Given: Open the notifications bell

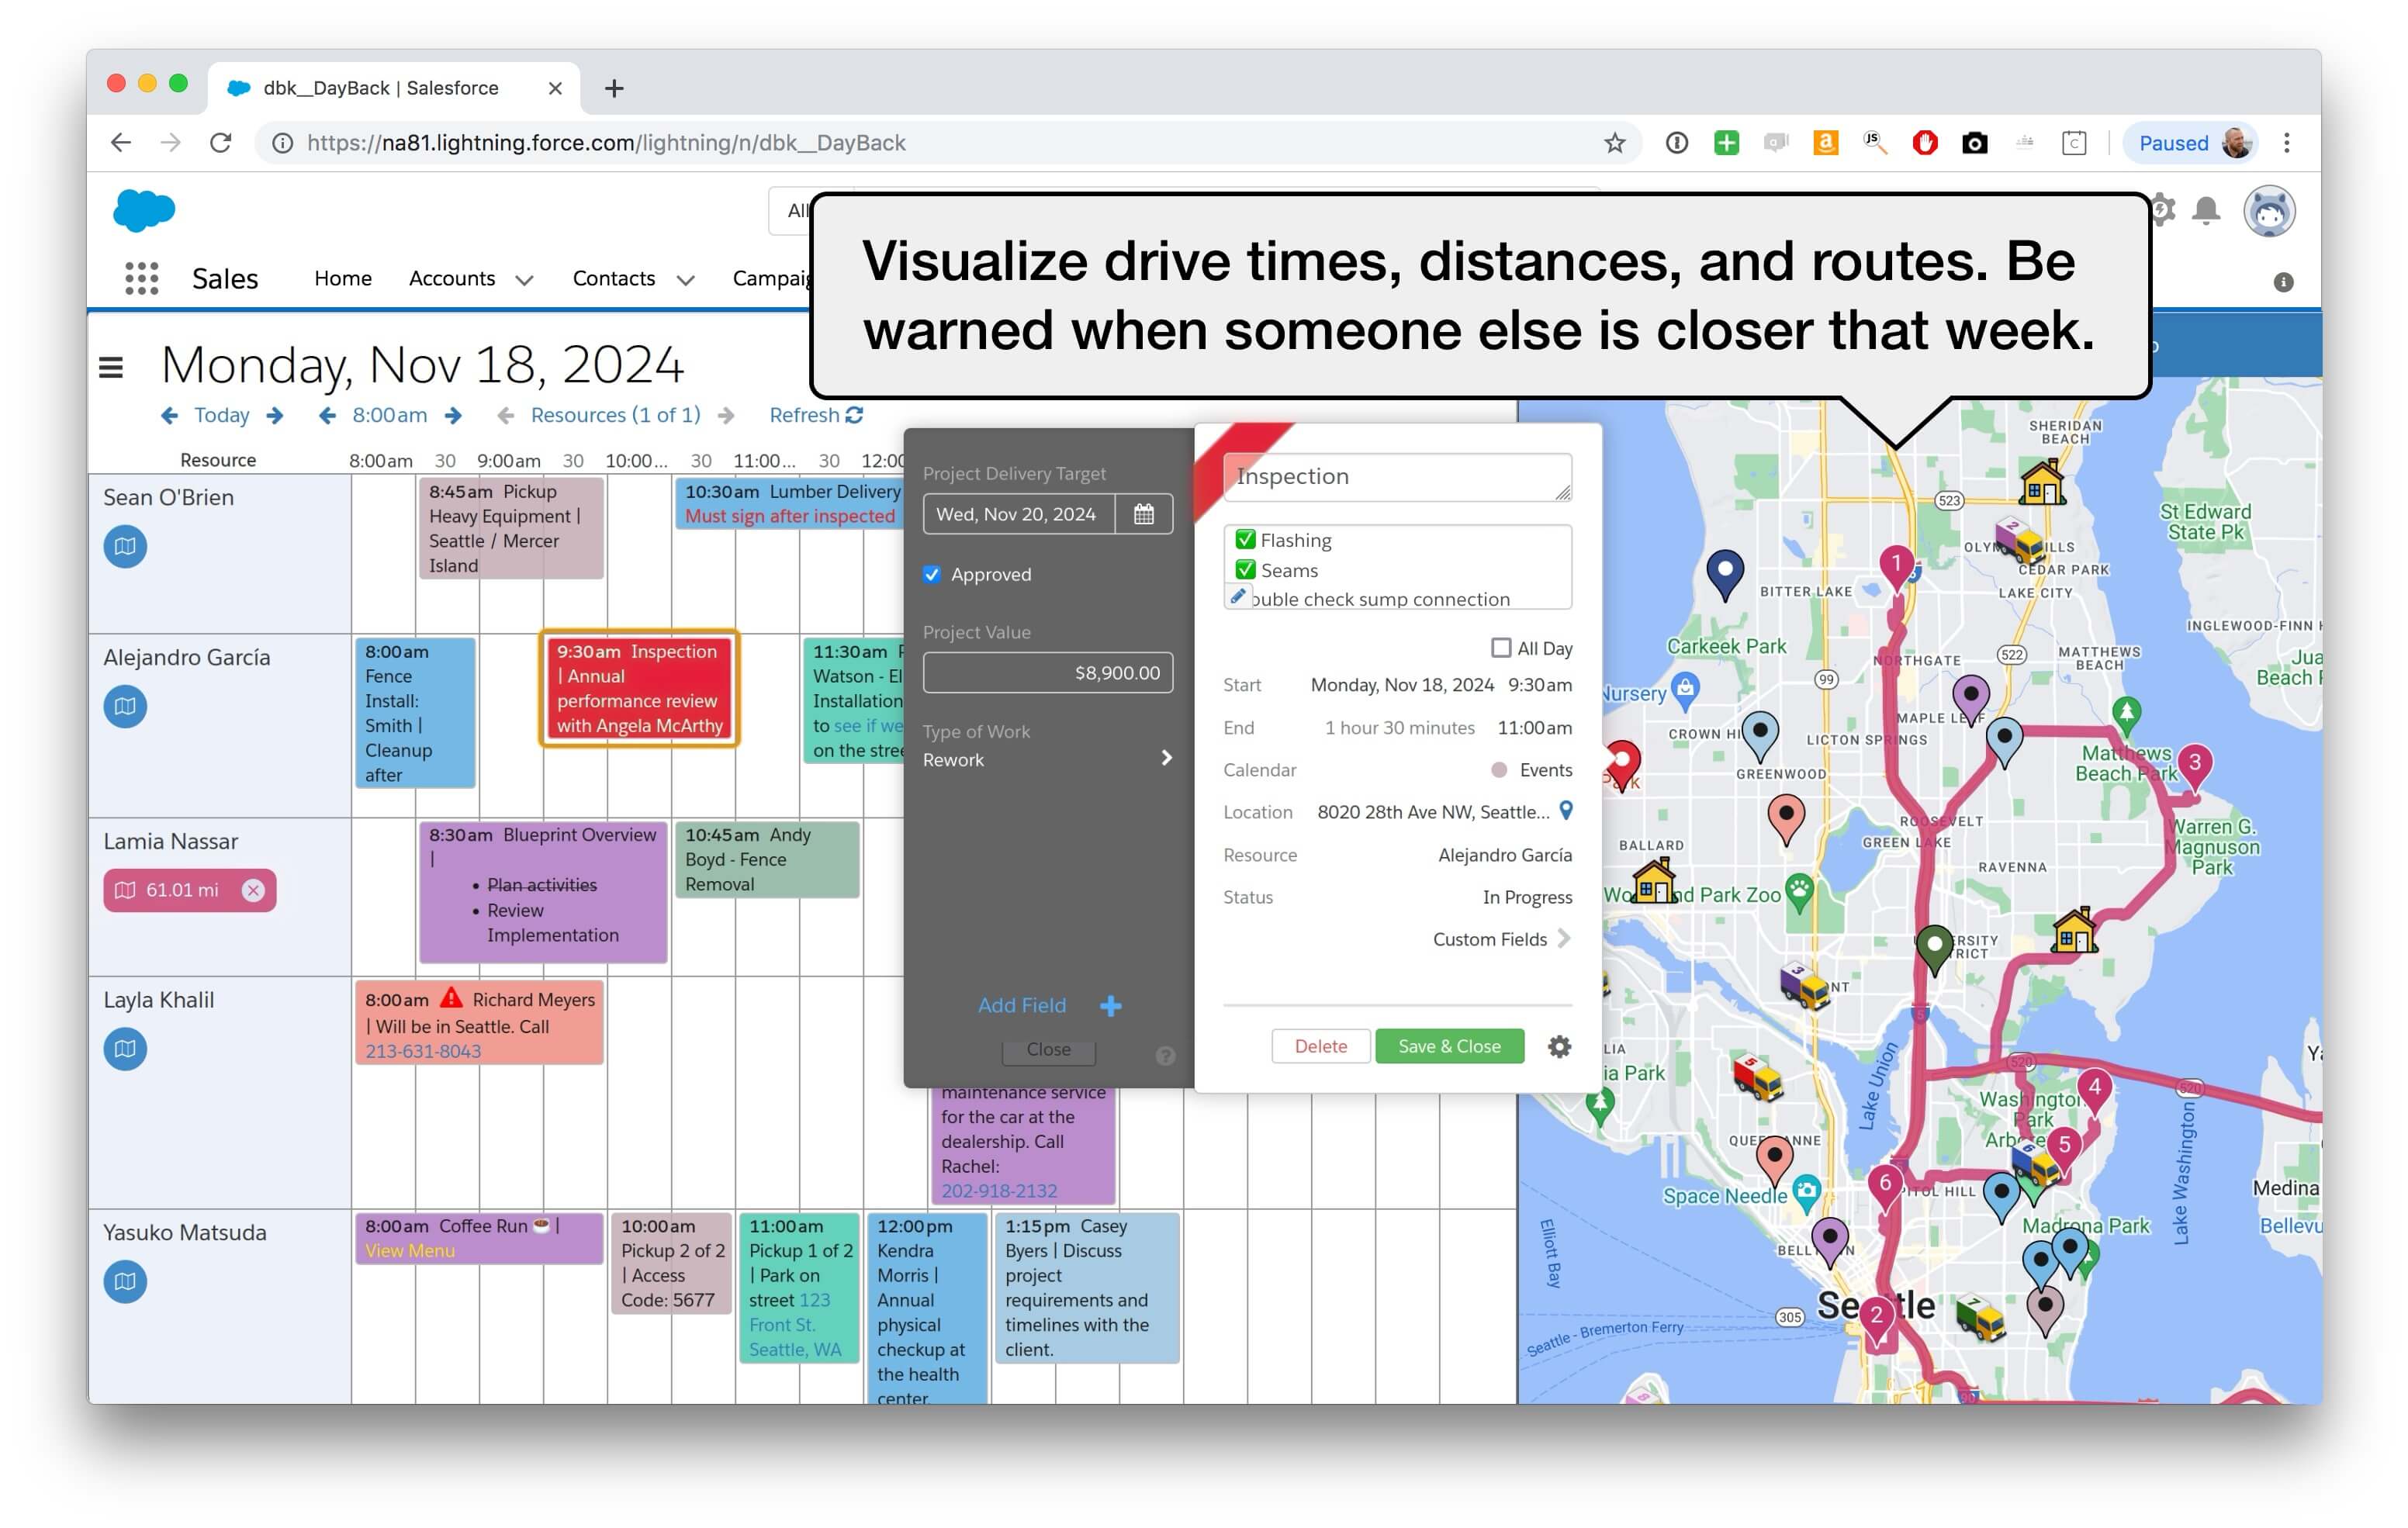Looking at the screenshot, I should (2206, 211).
